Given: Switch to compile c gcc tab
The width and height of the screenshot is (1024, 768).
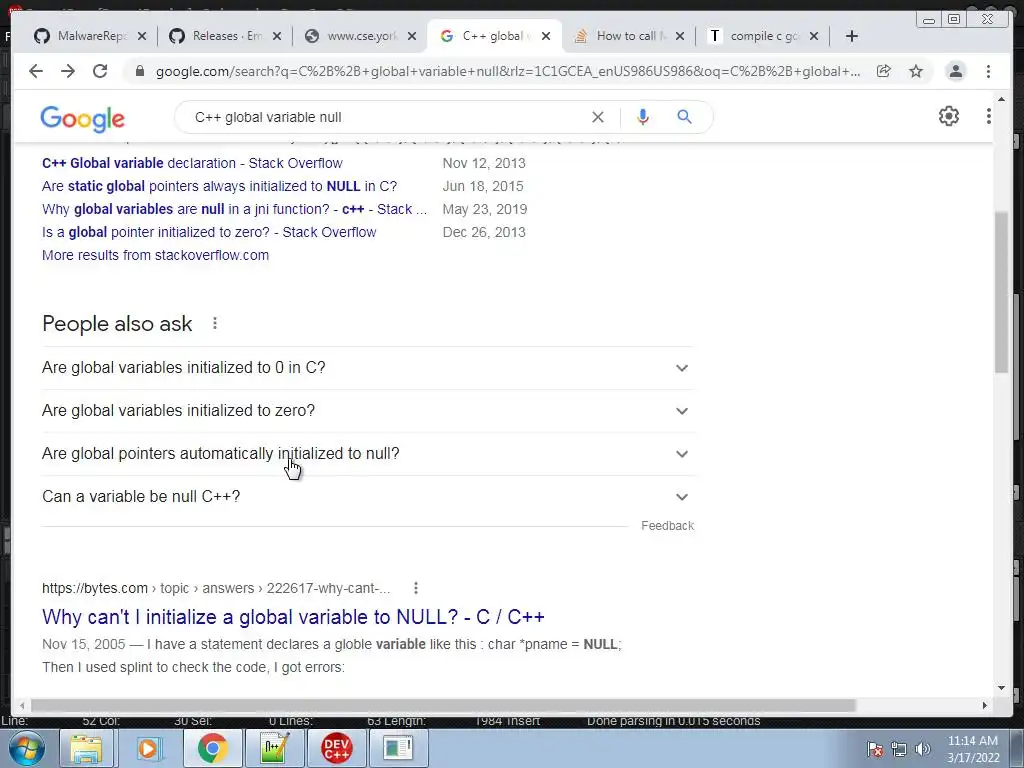Looking at the screenshot, I should (763, 36).
